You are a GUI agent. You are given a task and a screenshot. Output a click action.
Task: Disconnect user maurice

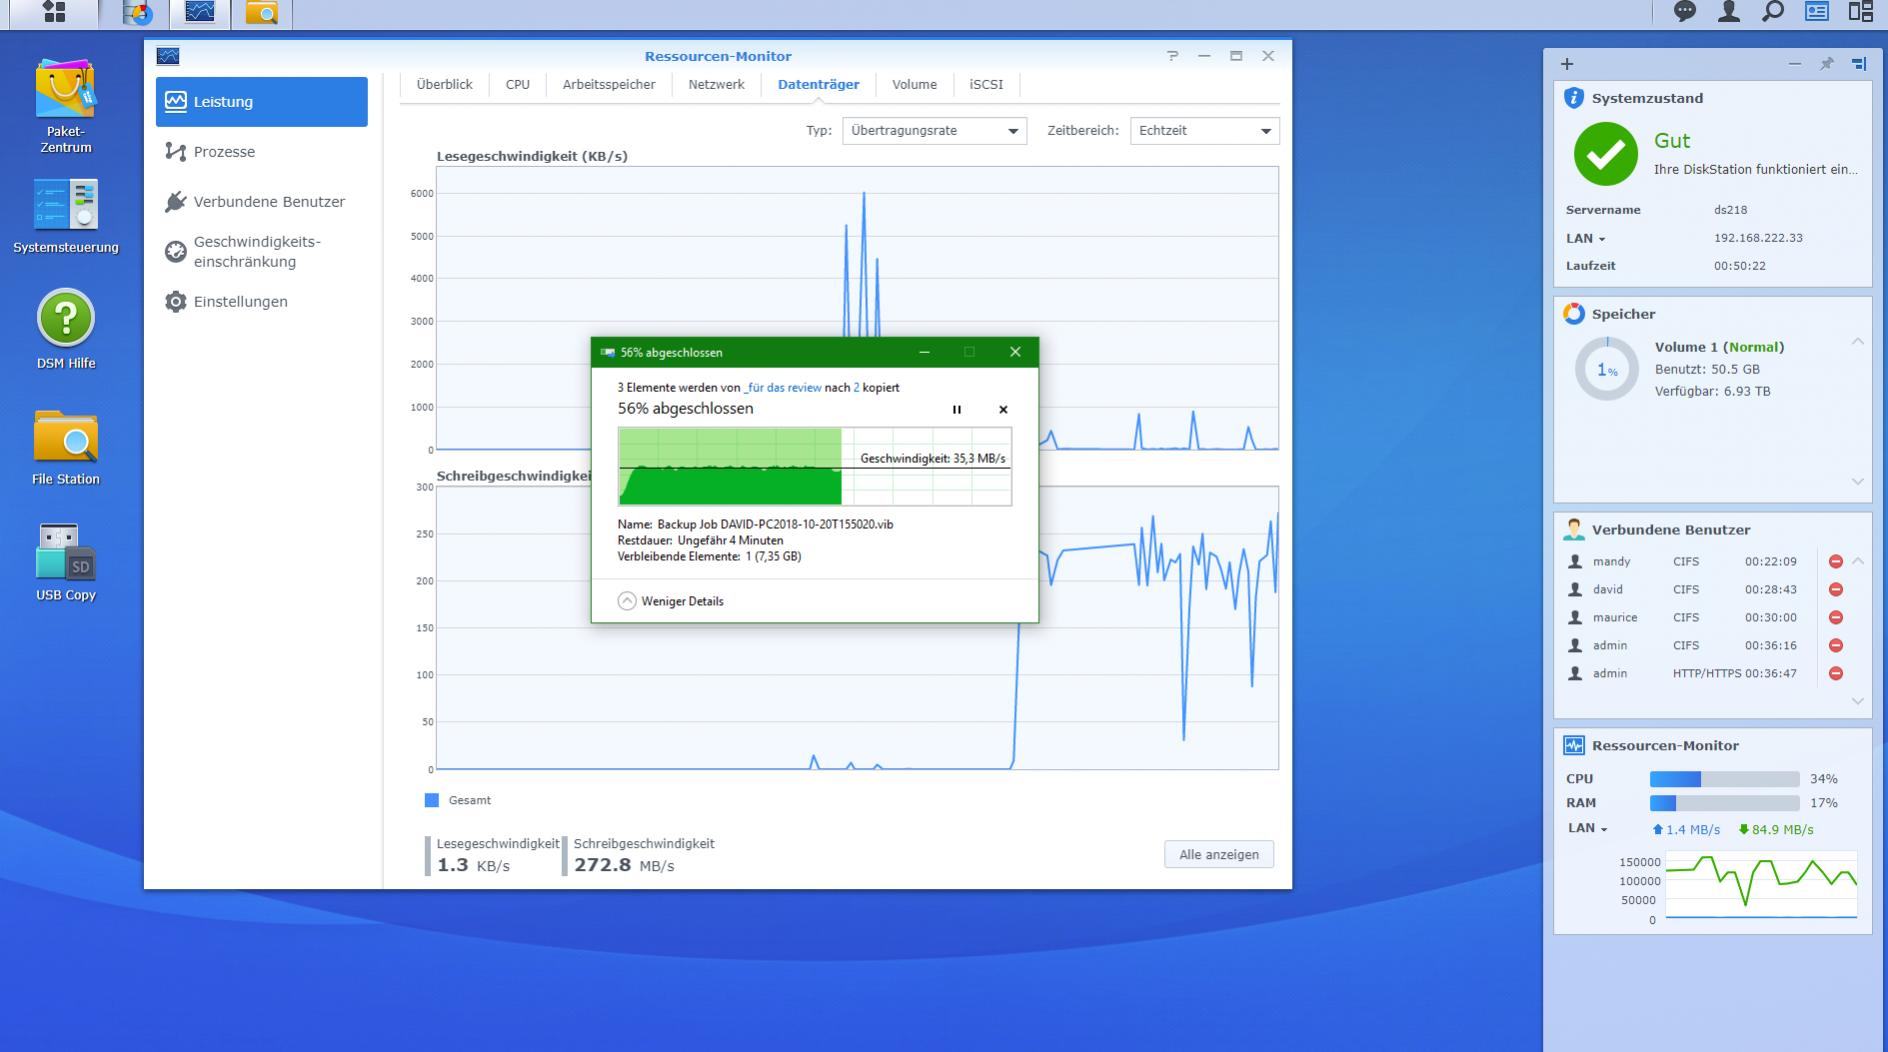(x=1836, y=618)
